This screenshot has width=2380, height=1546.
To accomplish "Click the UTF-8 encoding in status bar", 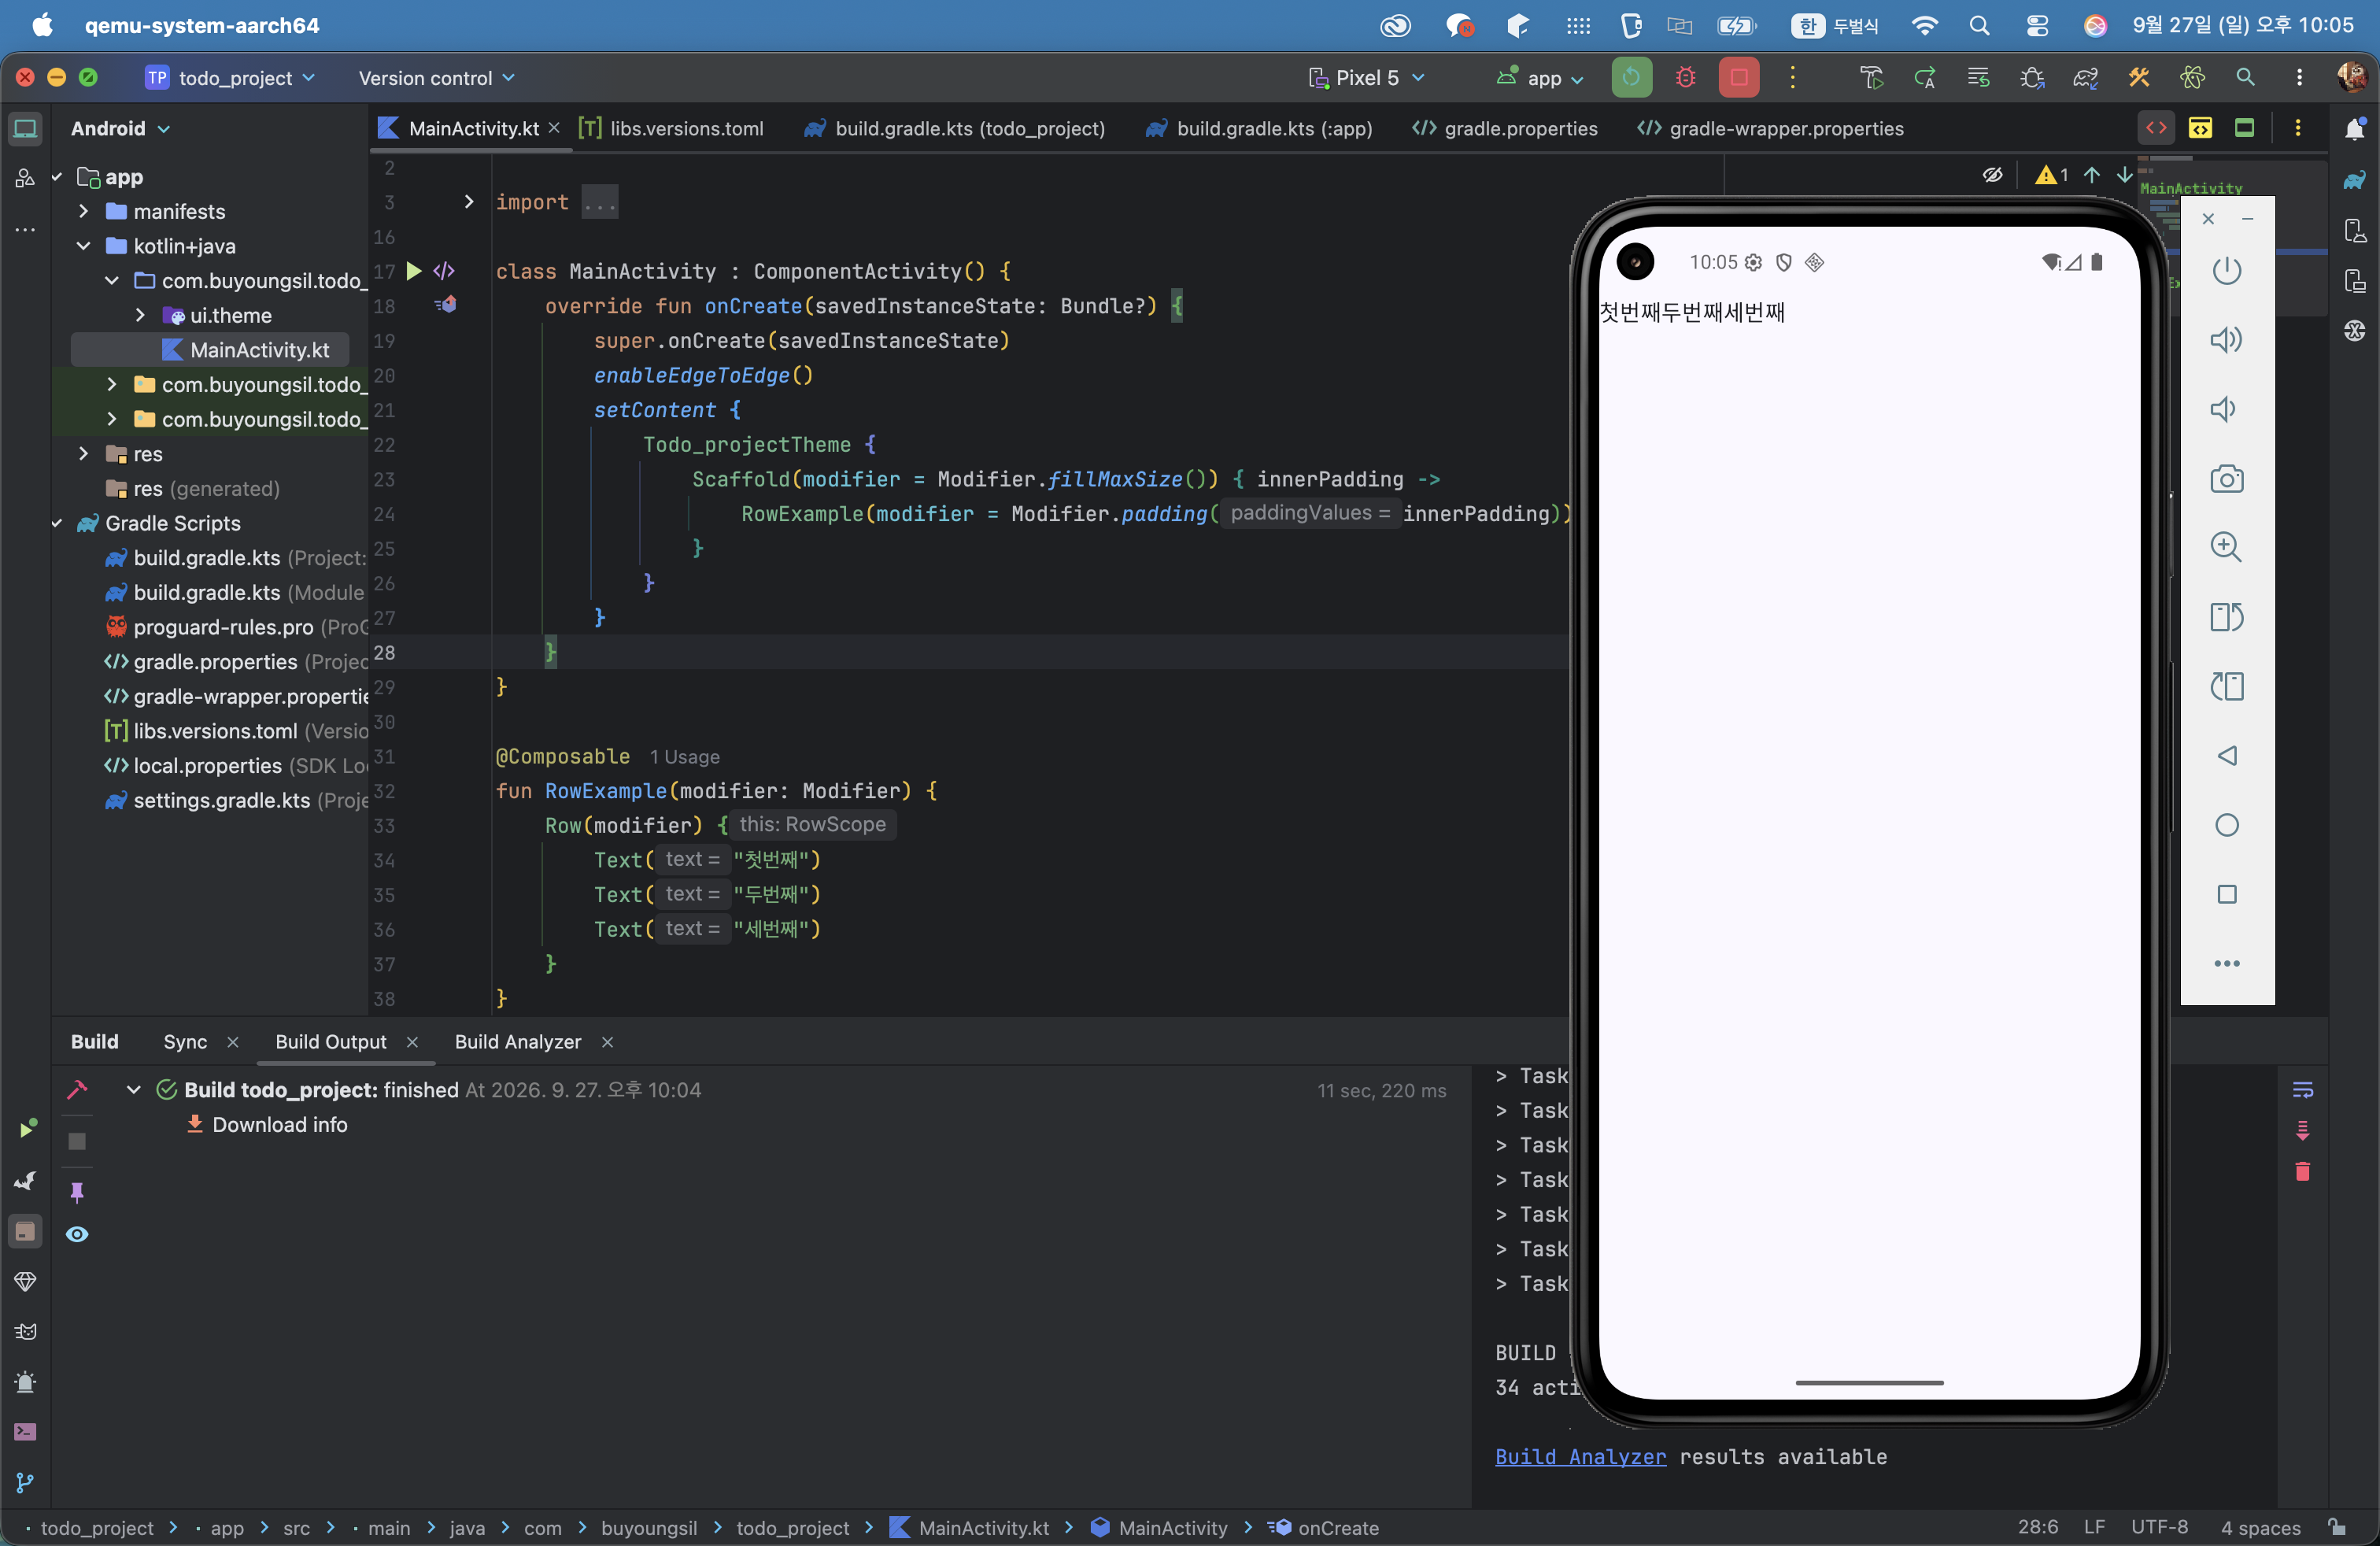I will click(x=2159, y=1528).
